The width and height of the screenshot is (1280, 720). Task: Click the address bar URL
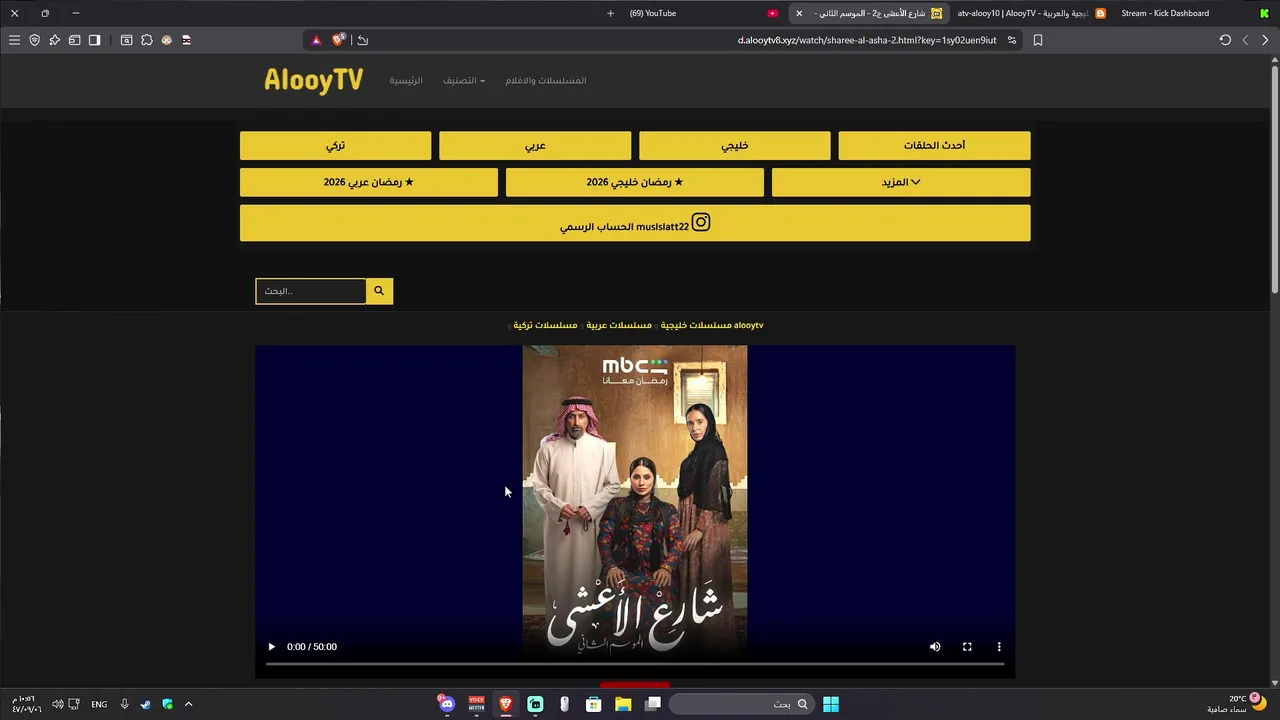click(867, 40)
